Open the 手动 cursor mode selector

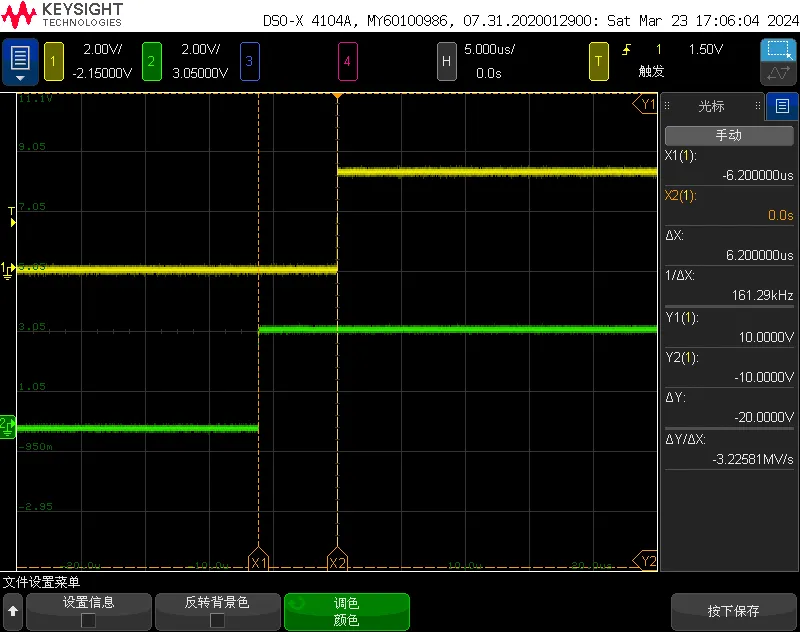[x=728, y=135]
